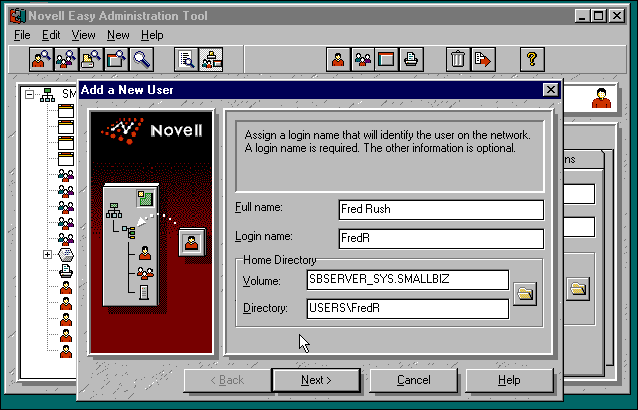The height and width of the screenshot is (410, 638).
Task: Click the Find Application toolbar icon
Action: tap(116, 59)
